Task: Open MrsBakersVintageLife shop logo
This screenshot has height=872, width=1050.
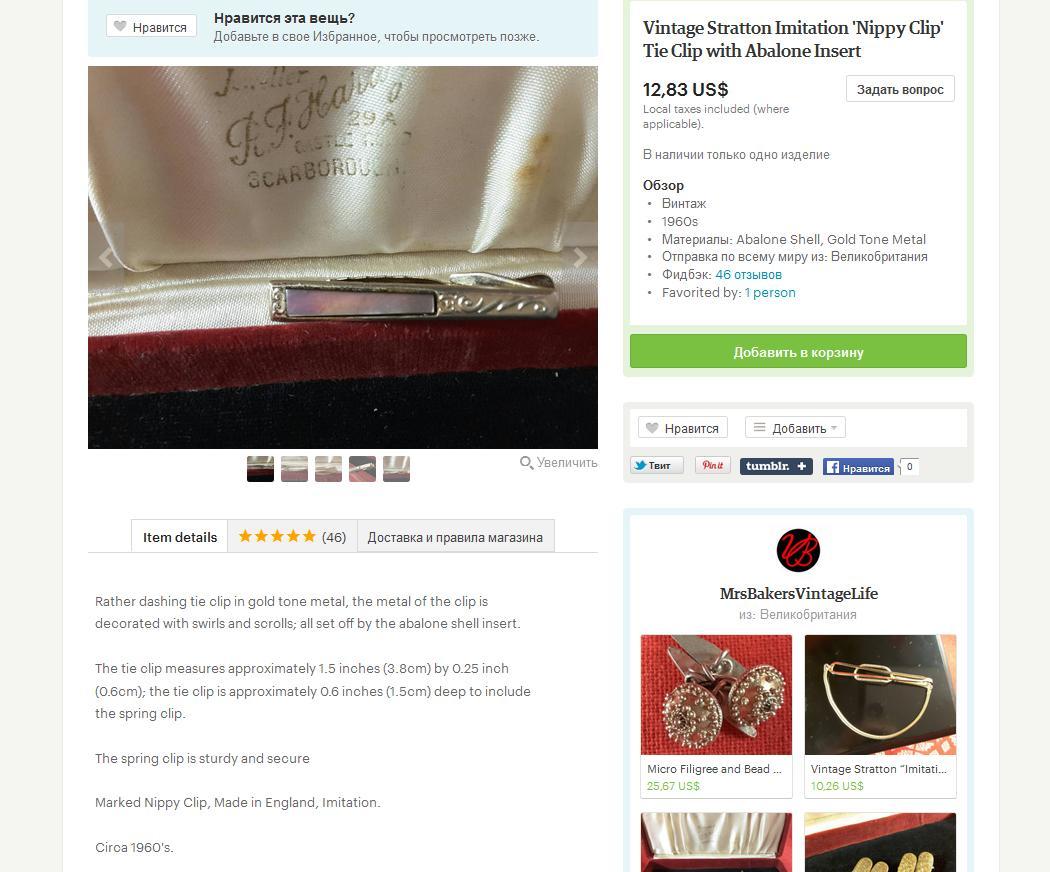Action: point(798,551)
